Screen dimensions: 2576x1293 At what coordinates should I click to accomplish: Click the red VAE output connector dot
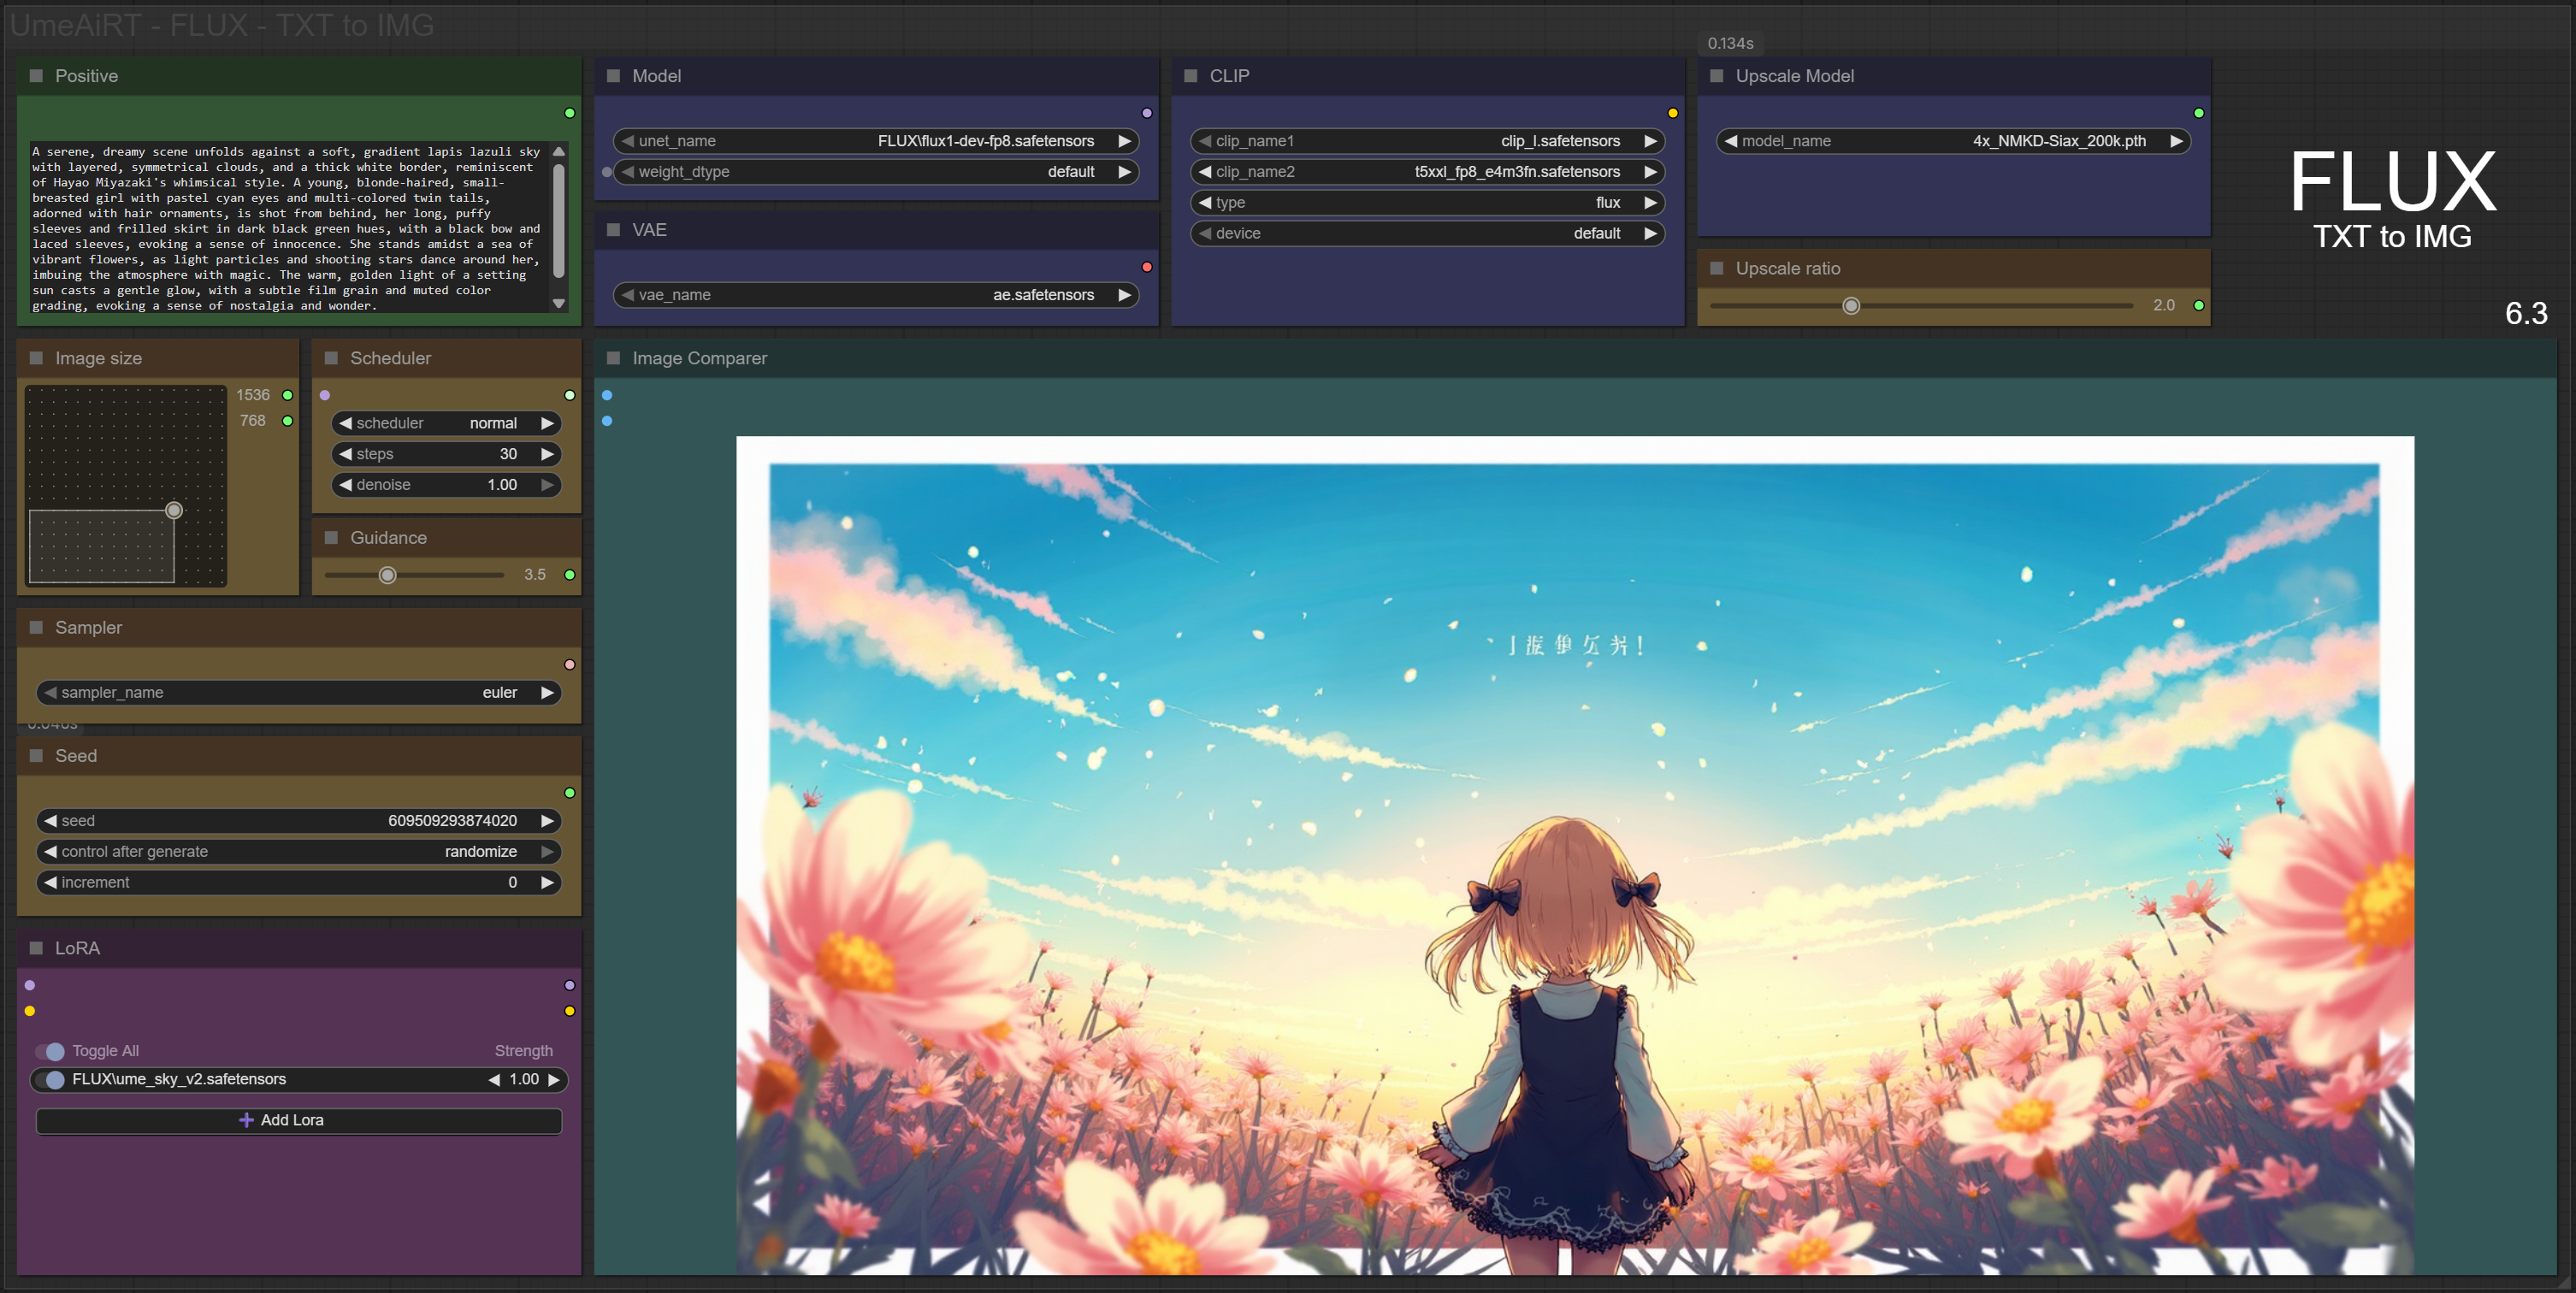point(1147,267)
